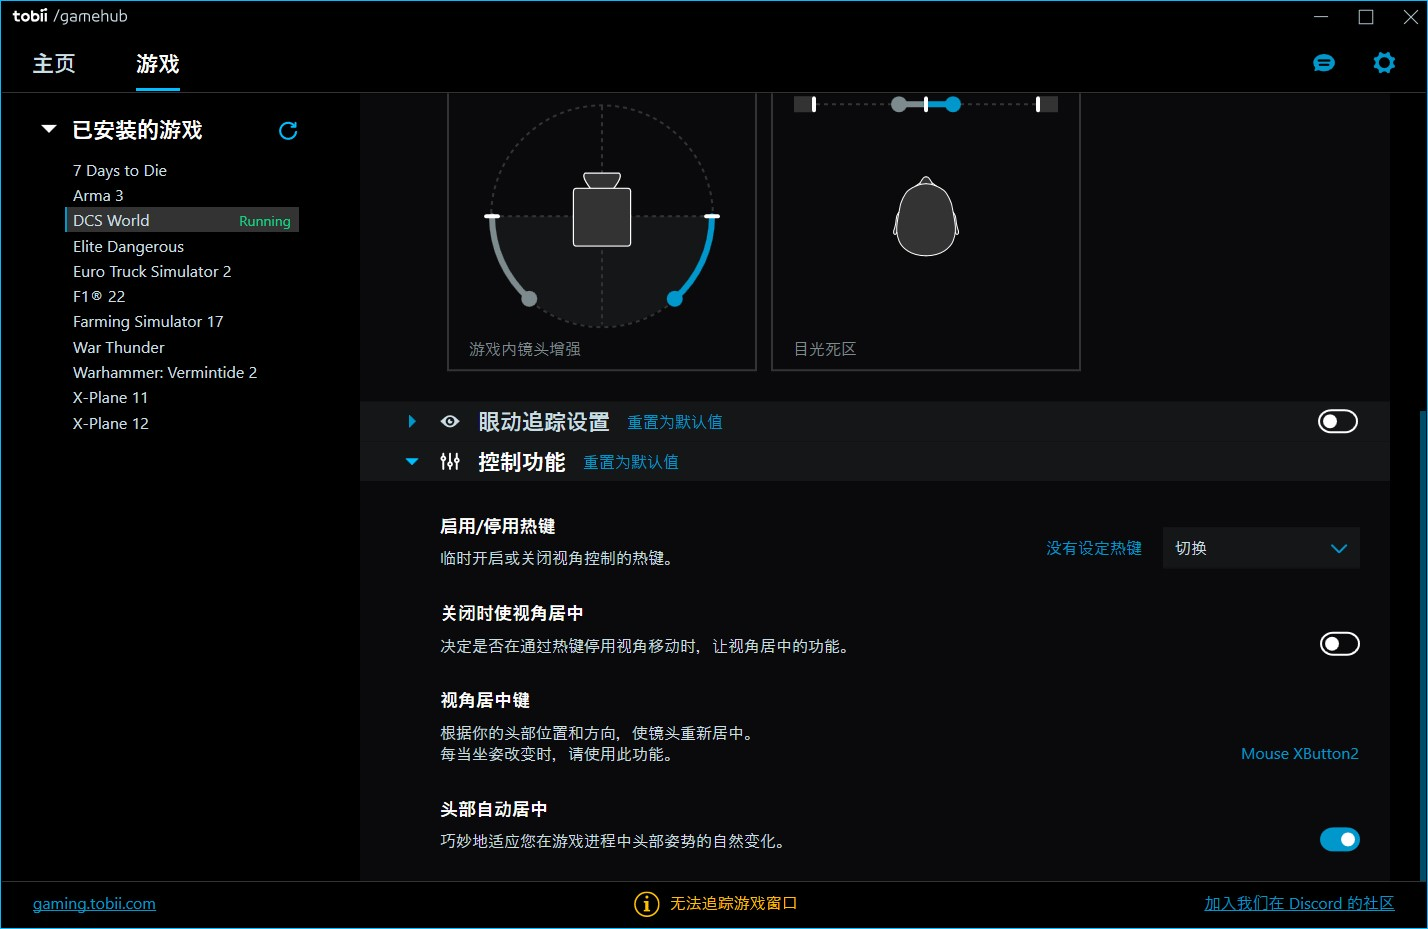Click the 头部自动居中 setting title
Viewport: 1428px width, 929px height.
[x=494, y=809]
